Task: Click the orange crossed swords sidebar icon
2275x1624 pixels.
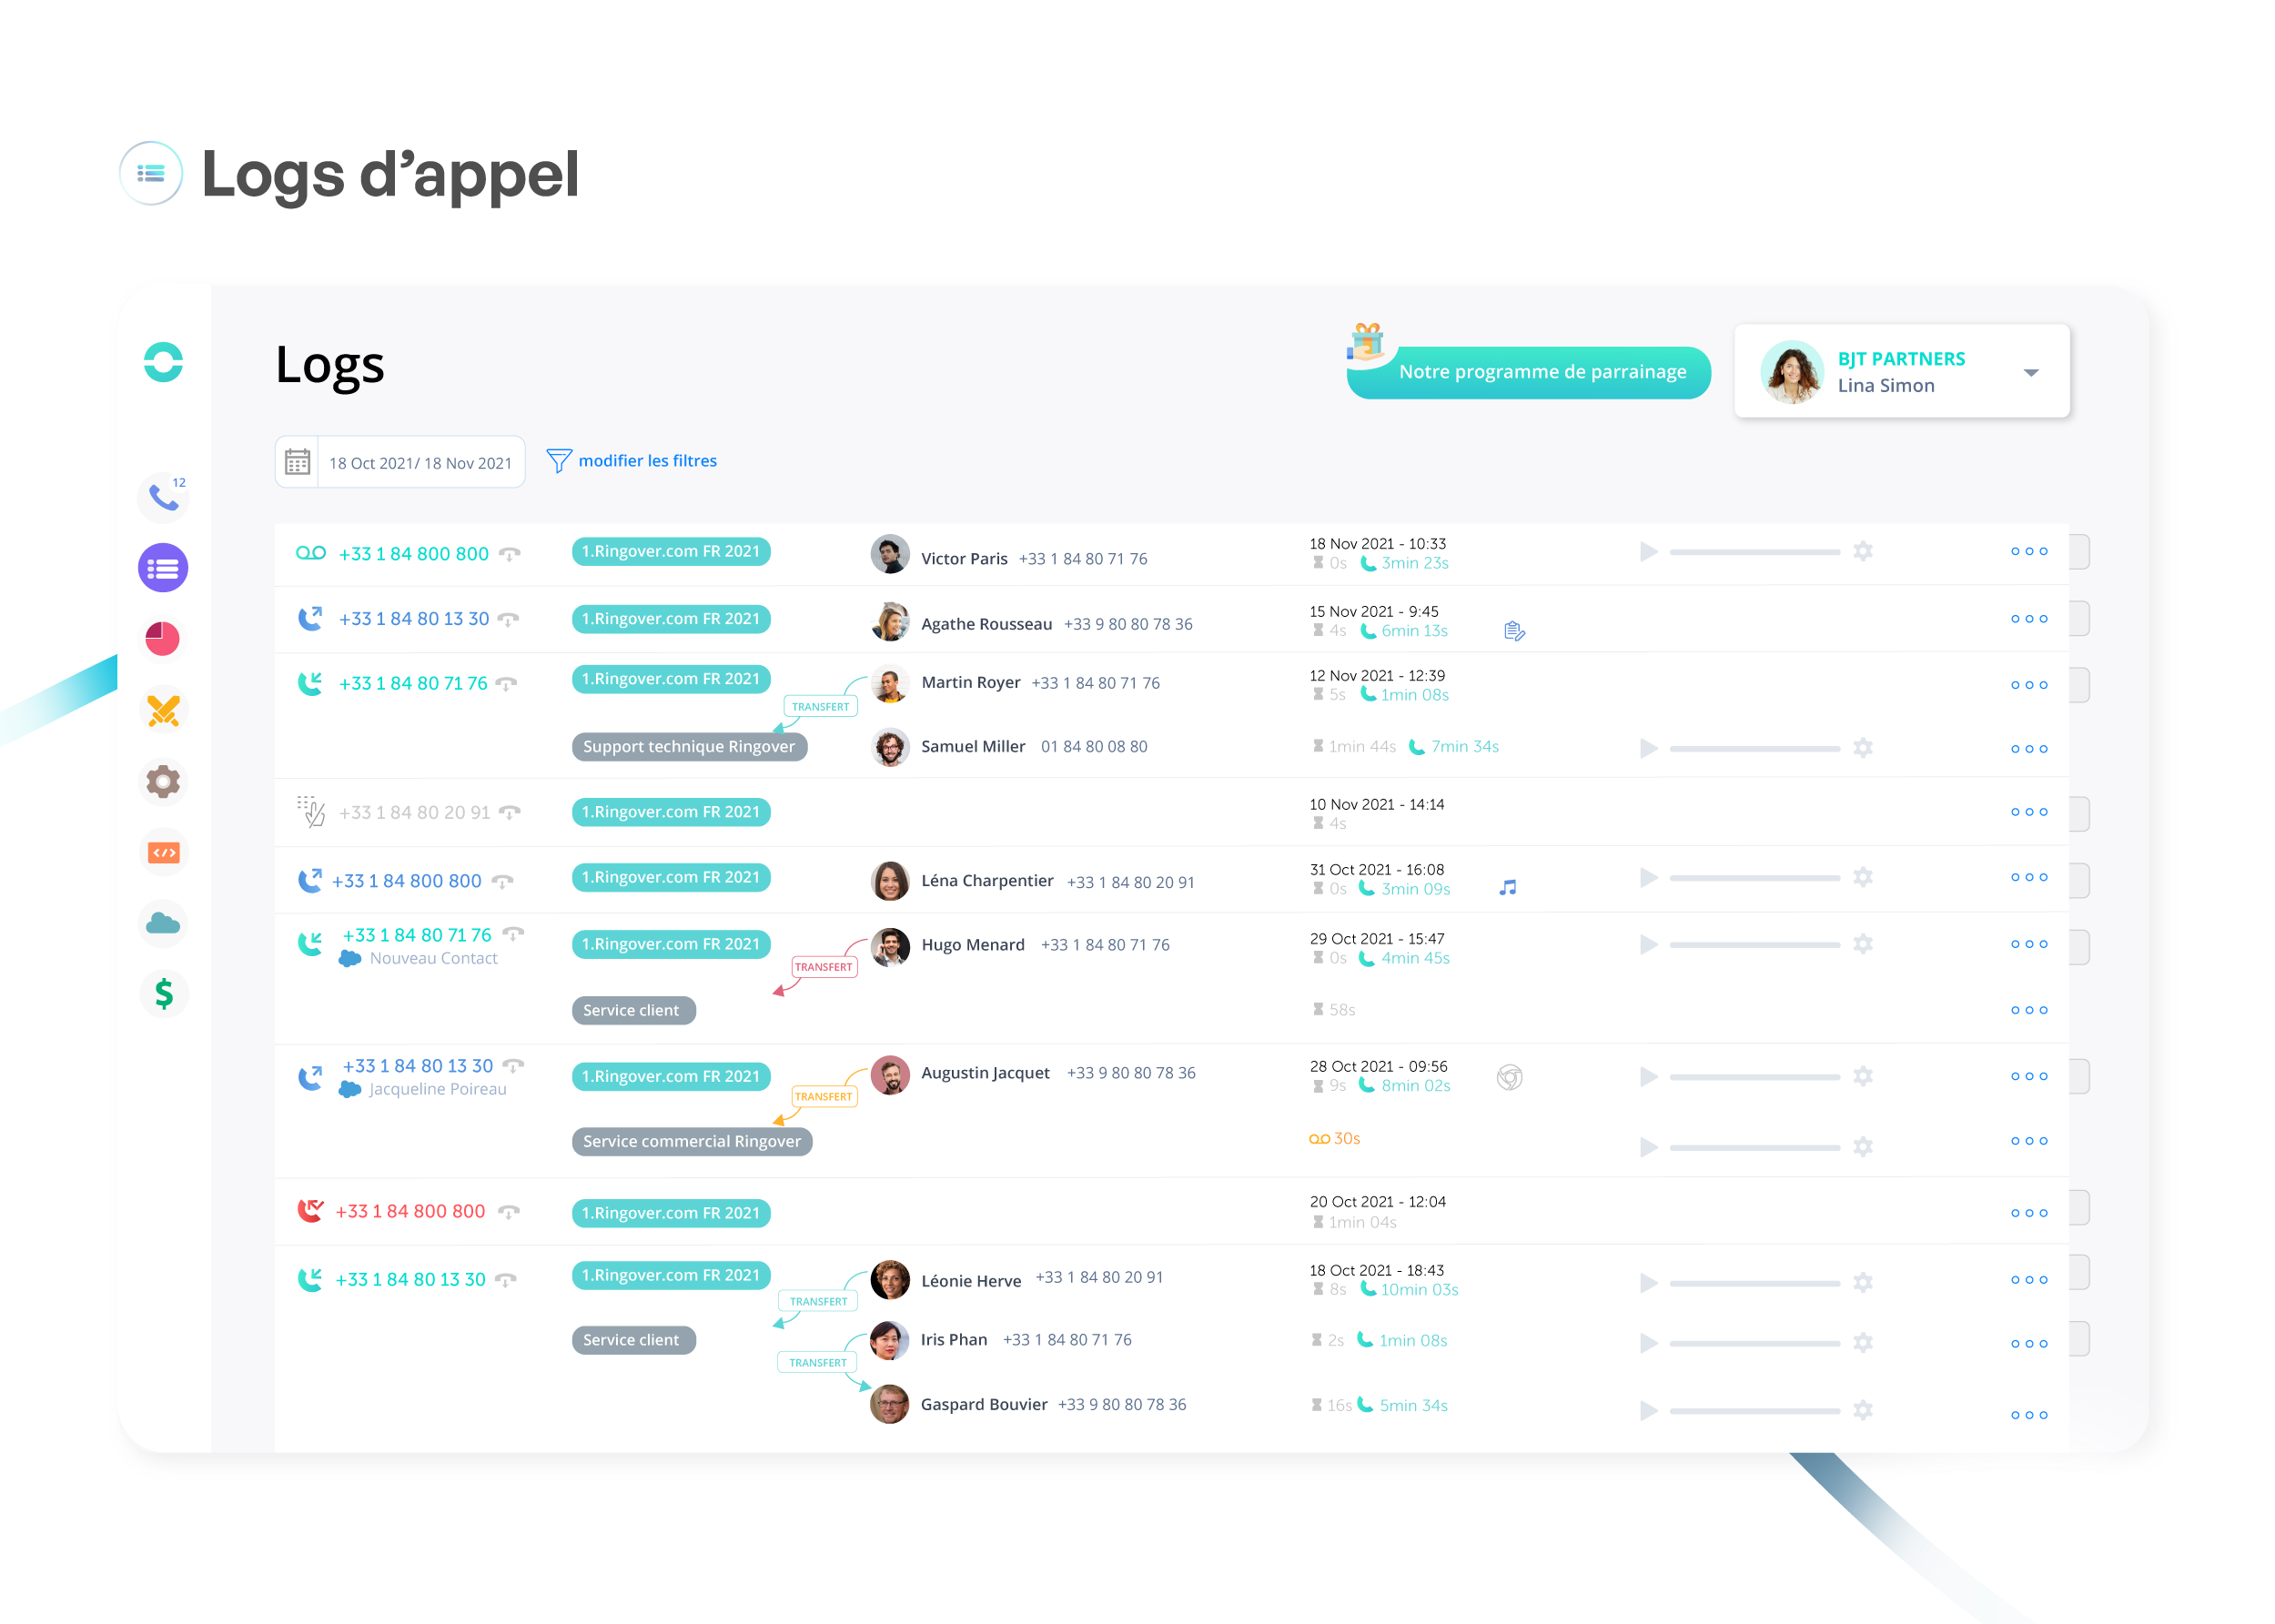Action: point(163,711)
